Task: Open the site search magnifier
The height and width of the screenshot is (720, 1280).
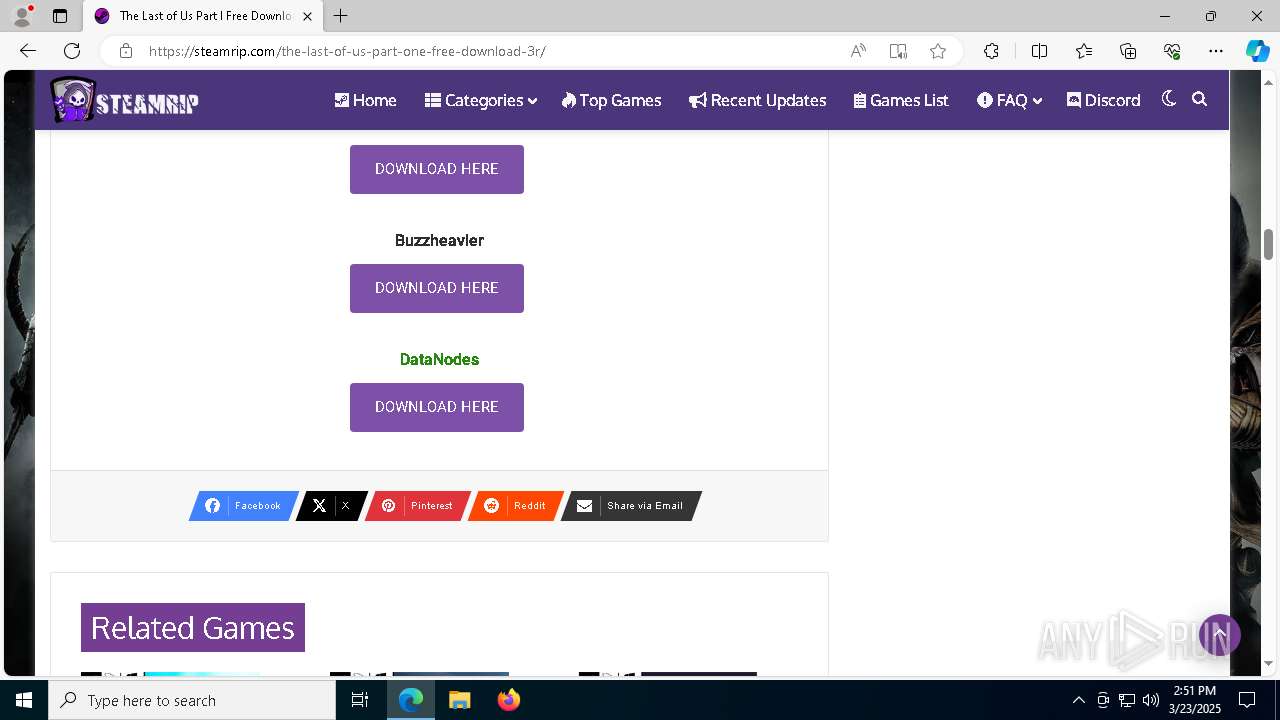Action: pyautogui.click(x=1200, y=99)
